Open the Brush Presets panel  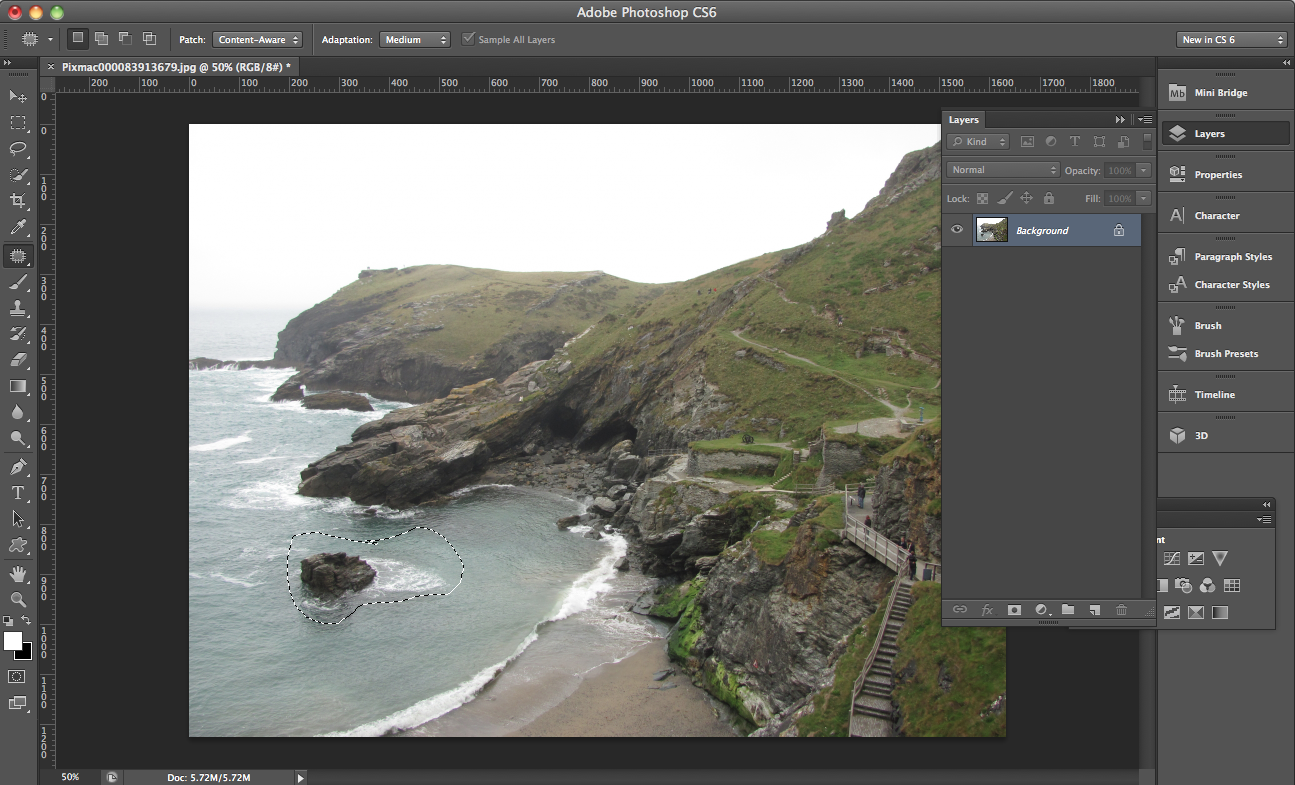click(x=1226, y=354)
